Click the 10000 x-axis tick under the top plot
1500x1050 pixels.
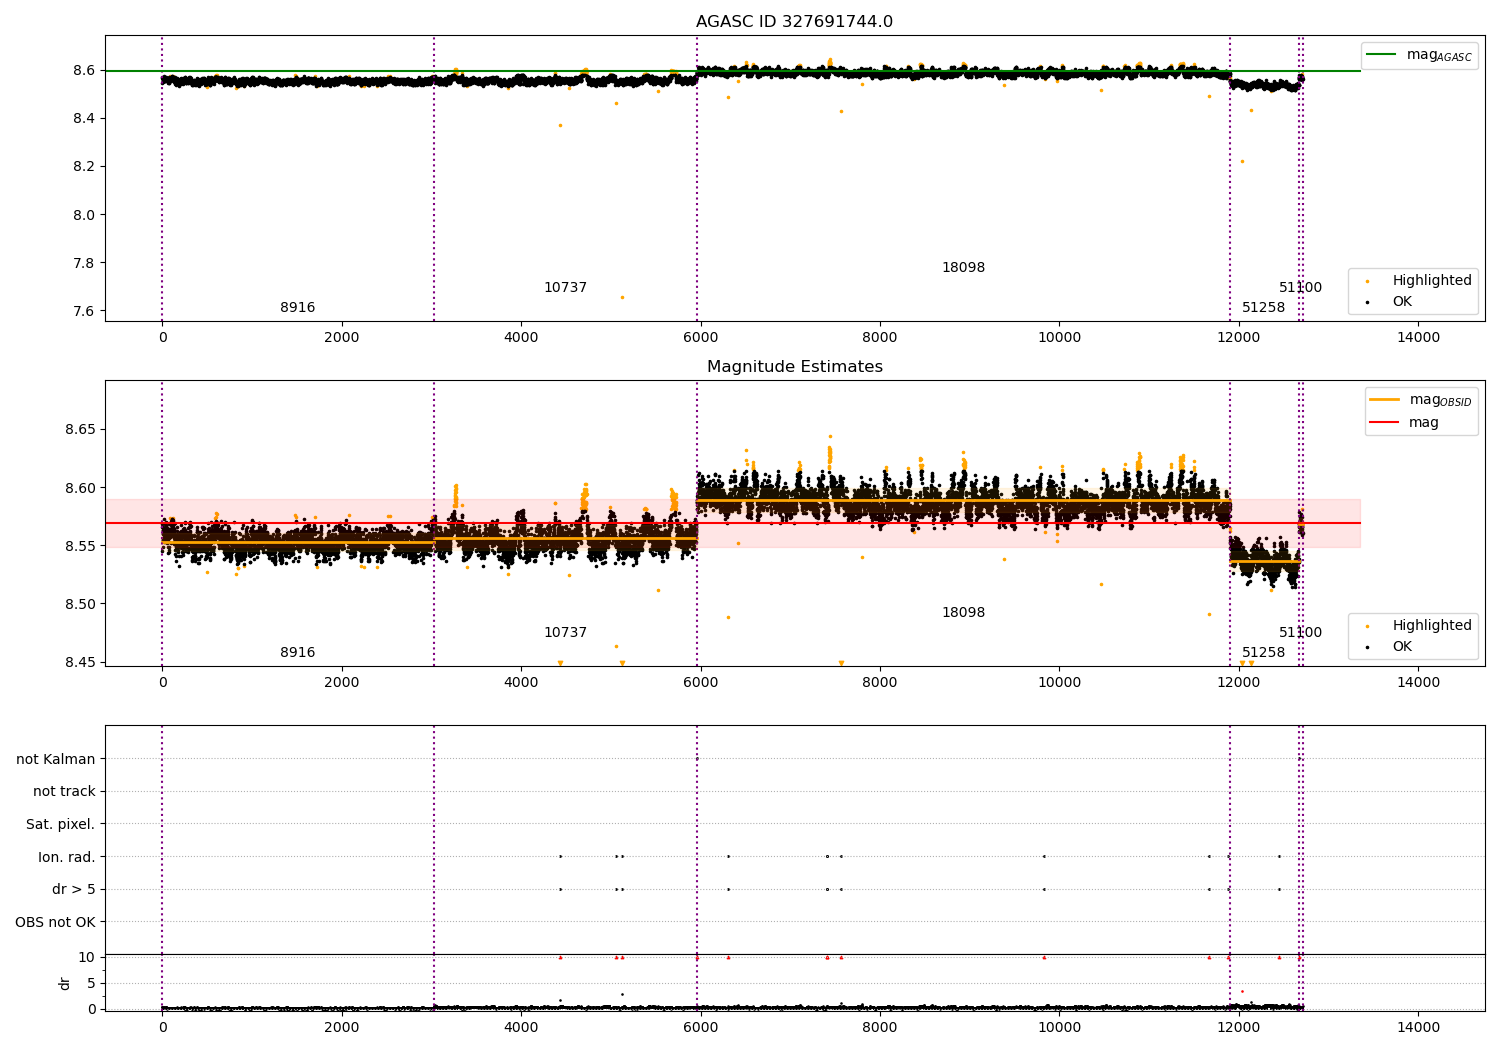click(x=1059, y=337)
